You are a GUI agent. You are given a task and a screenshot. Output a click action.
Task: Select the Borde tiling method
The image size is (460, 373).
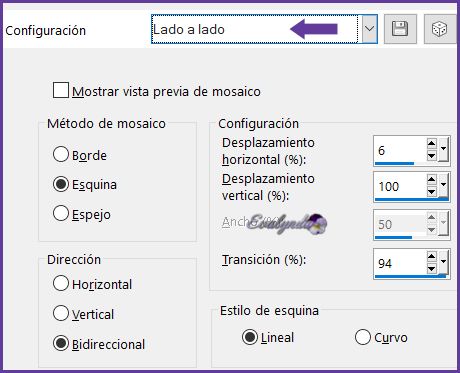pos(61,155)
